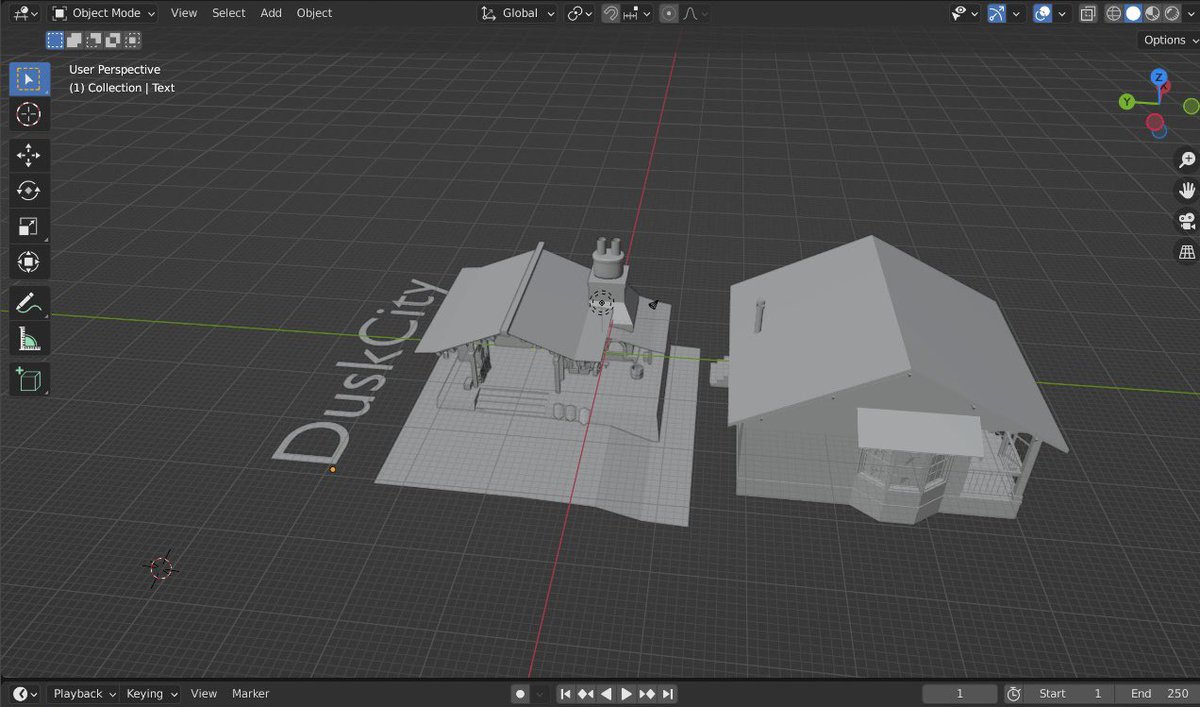
Task: Open the Global transform orientation dropdown
Action: coord(517,13)
